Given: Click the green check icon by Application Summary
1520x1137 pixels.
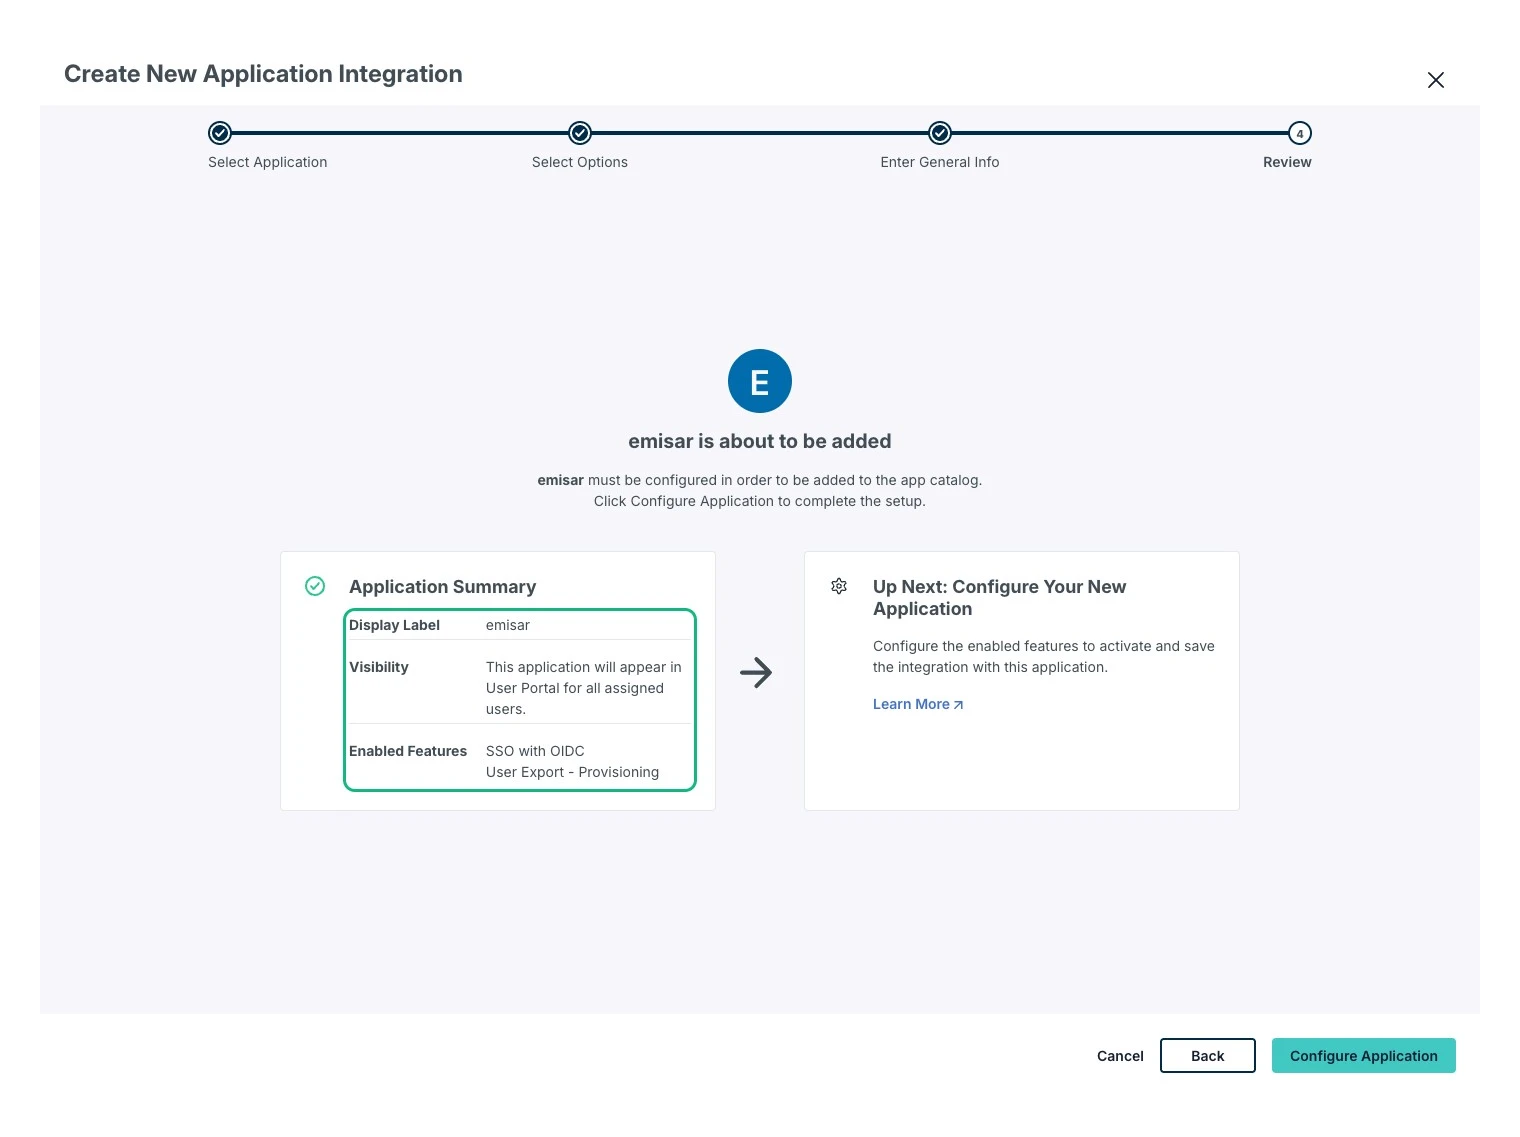Looking at the screenshot, I should tap(315, 586).
